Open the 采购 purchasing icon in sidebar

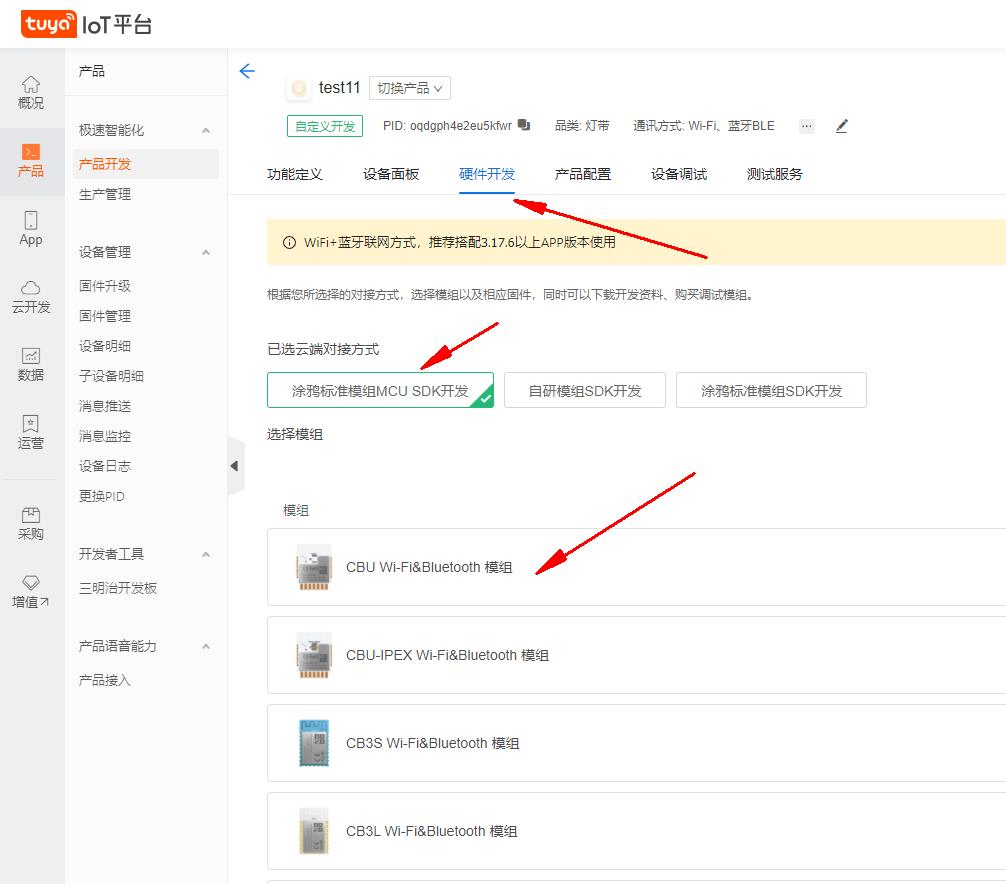30,523
